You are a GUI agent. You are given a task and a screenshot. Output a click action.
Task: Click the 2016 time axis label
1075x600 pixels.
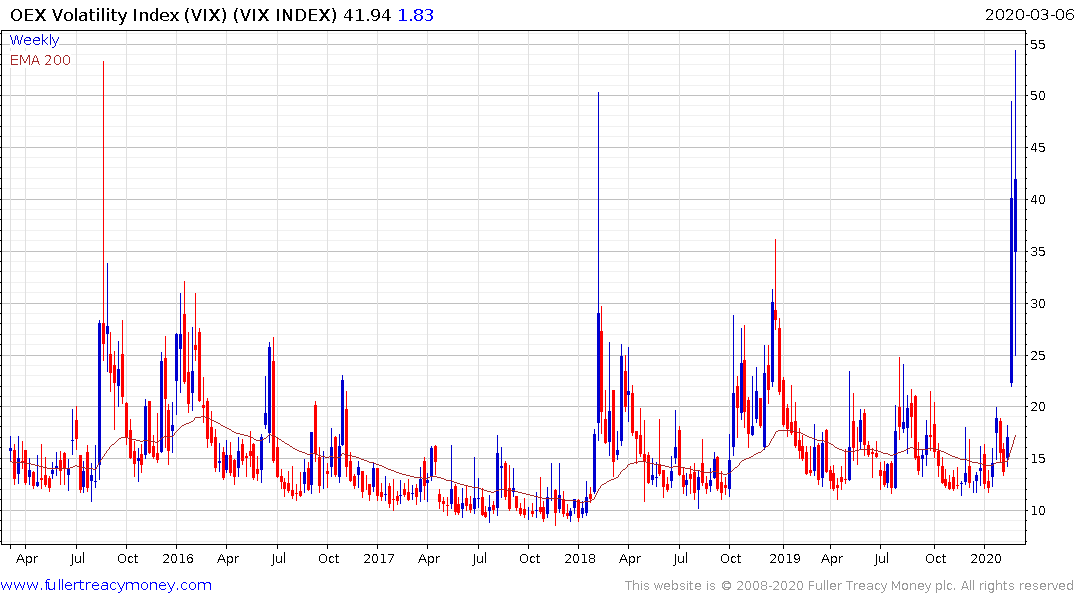click(178, 558)
